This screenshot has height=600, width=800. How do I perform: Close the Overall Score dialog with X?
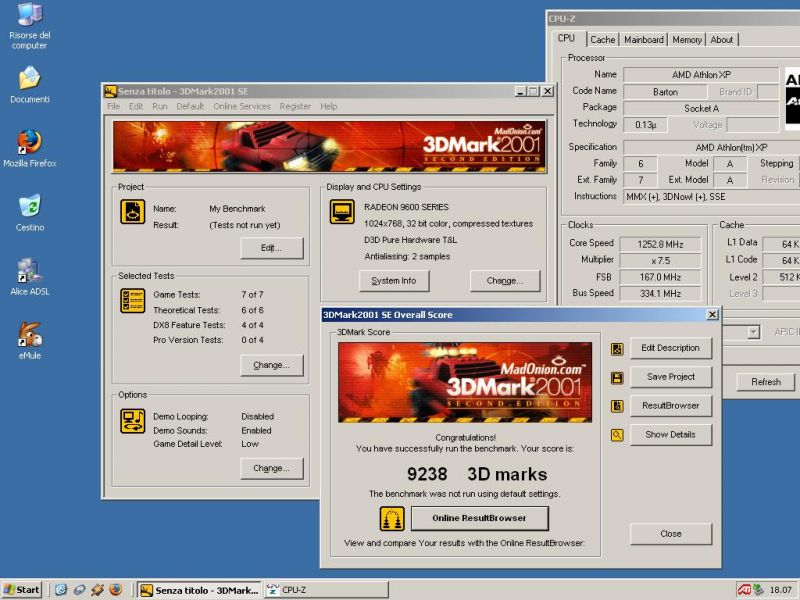click(x=712, y=315)
